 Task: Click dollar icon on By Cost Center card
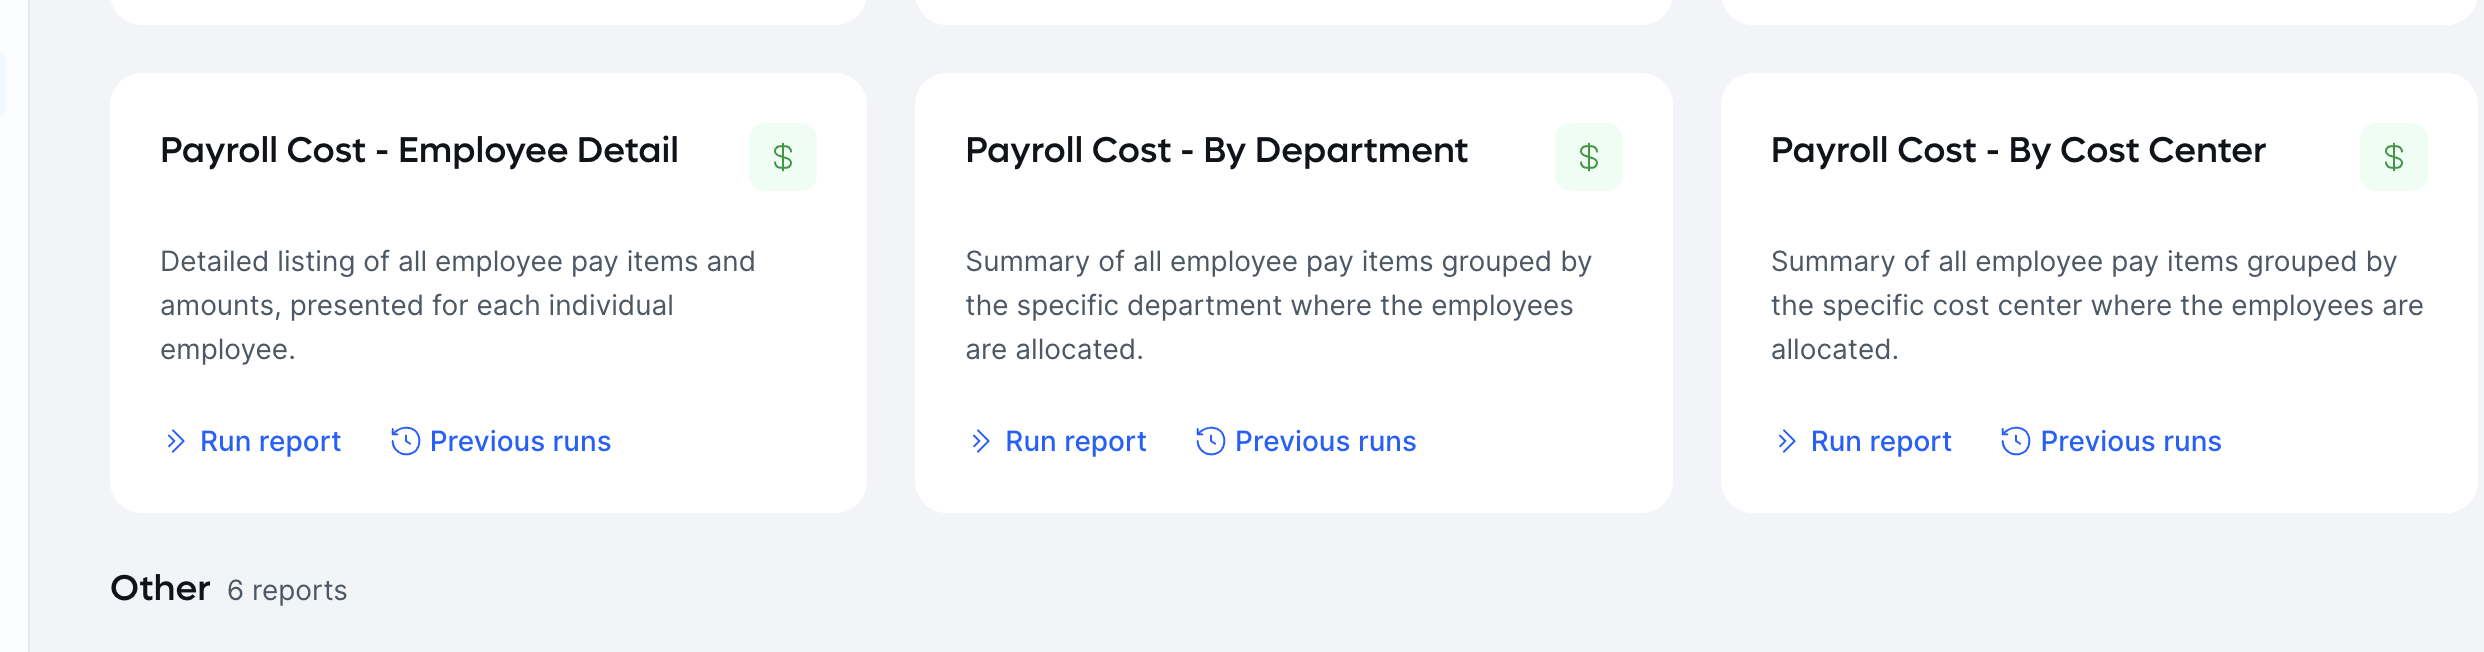pyautogui.click(x=2394, y=157)
